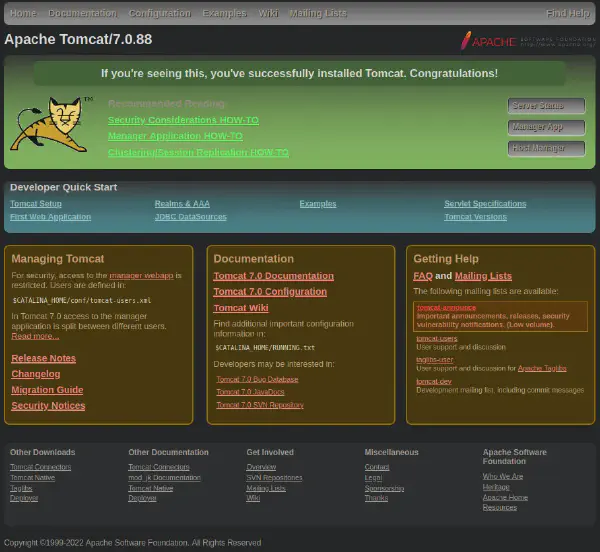Open Contact under Miscellaneous
The width and height of the screenshot is (600, 552).
coord(377,467)
